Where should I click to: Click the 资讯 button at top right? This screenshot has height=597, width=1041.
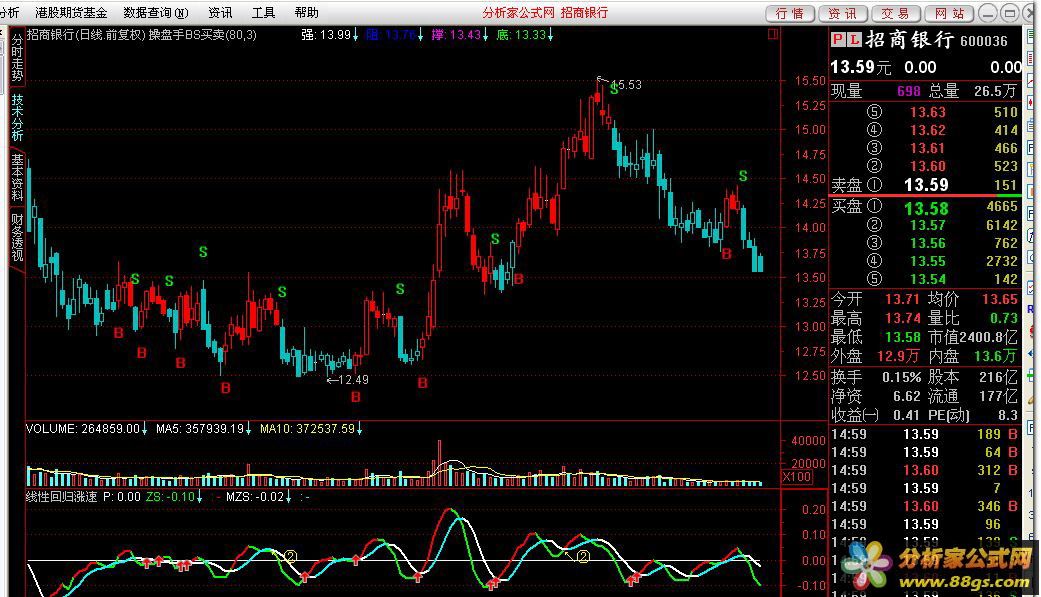(842, 13)
